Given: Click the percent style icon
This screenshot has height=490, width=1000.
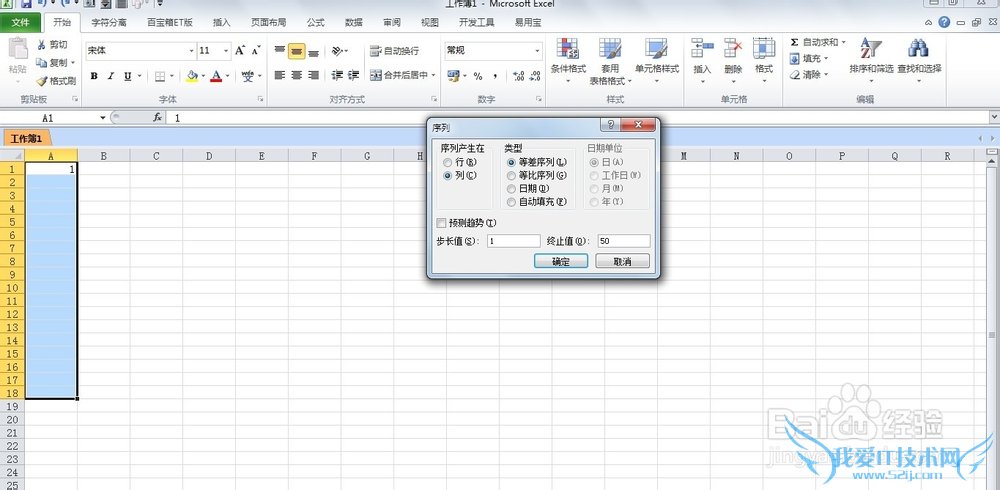Looking at the screenshot, I should (478, 76).
